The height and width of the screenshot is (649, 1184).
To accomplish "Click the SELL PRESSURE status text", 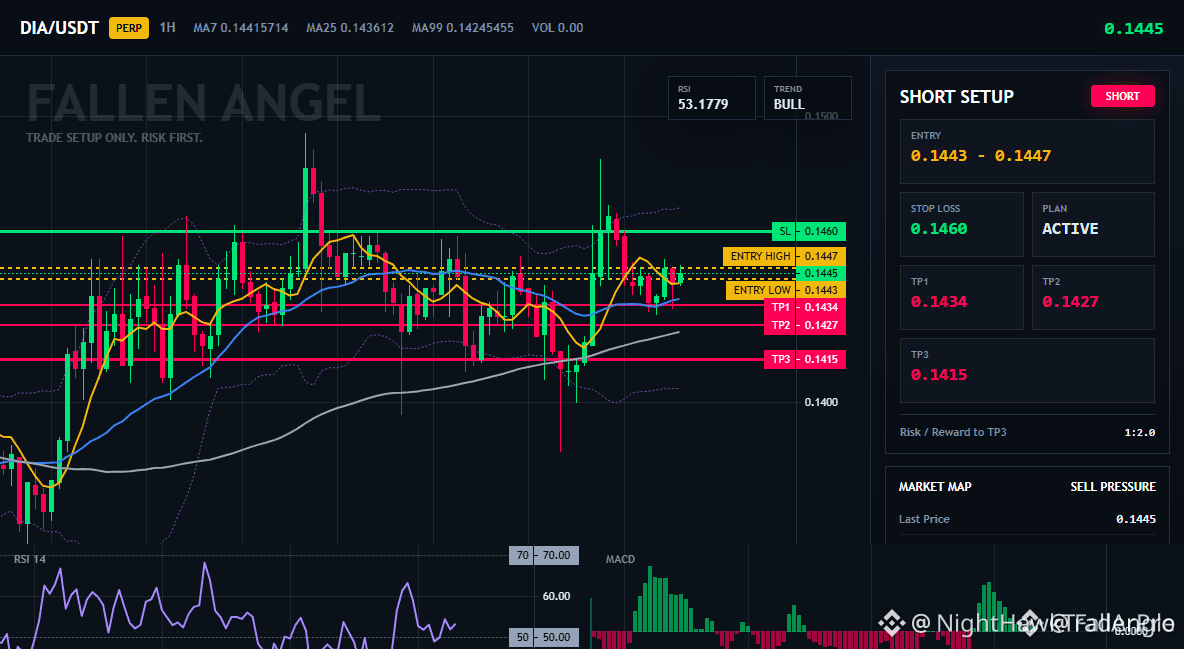I will click(1113, 487).
